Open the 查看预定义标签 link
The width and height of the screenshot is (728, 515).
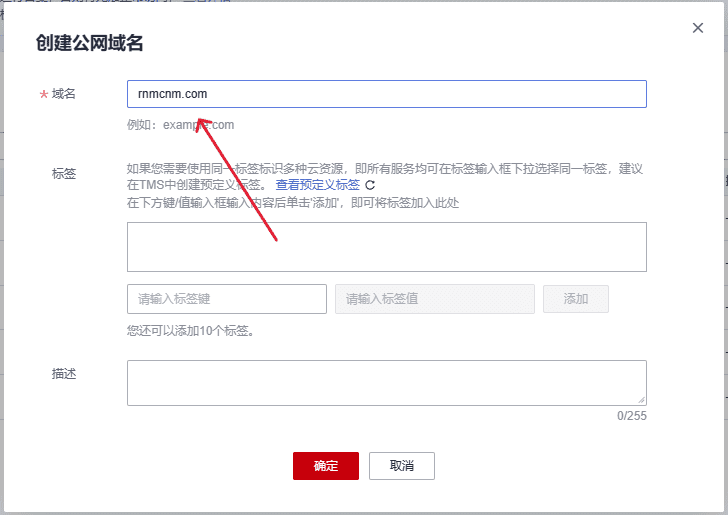pyautogui.click(x=318, y=185)
